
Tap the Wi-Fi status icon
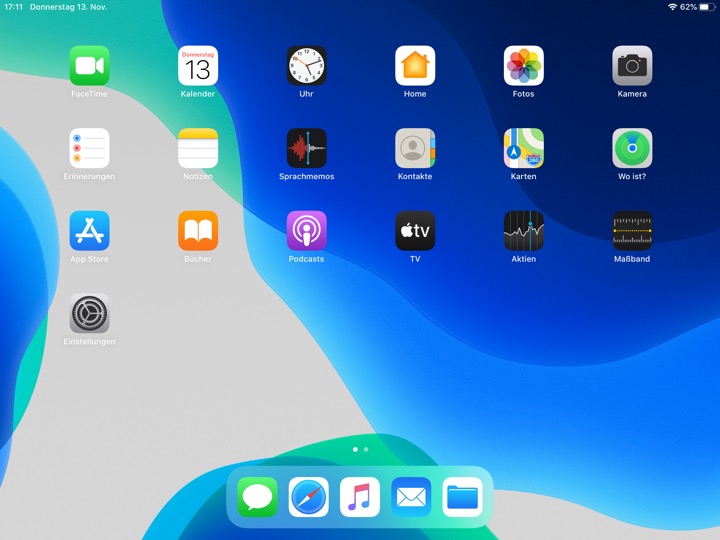click(673, 7)
